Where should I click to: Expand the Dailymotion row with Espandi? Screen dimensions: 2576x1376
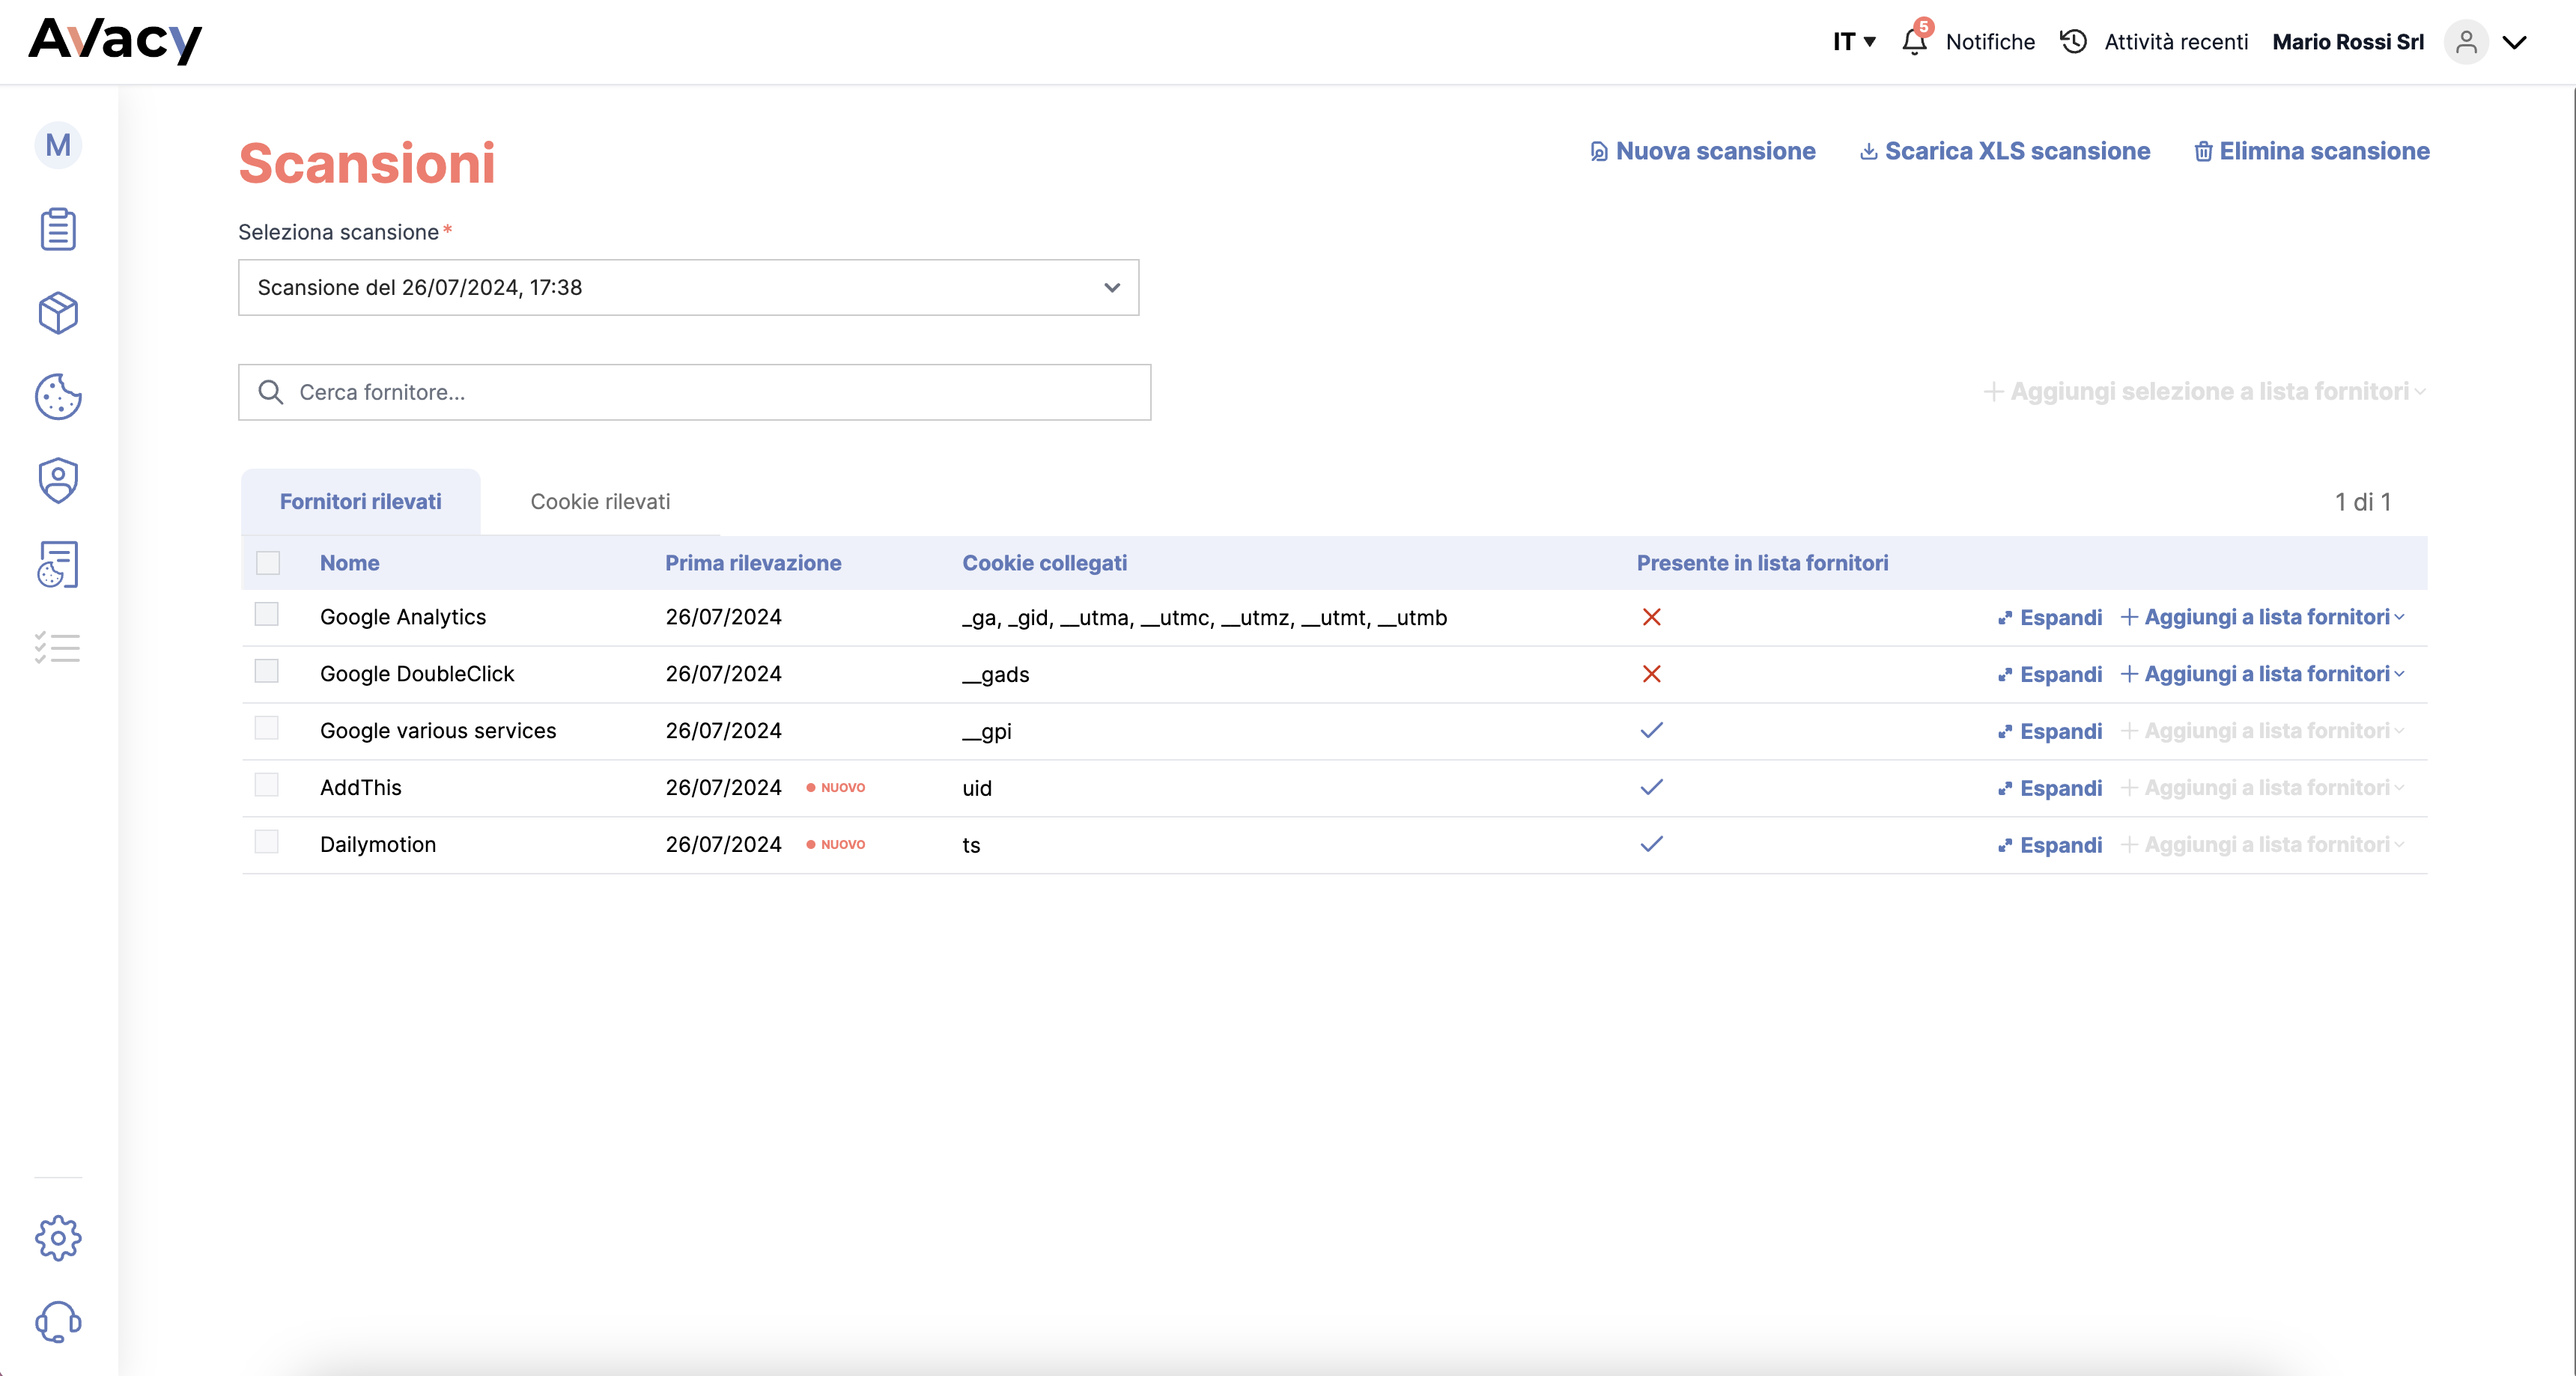click(2049, 846)
